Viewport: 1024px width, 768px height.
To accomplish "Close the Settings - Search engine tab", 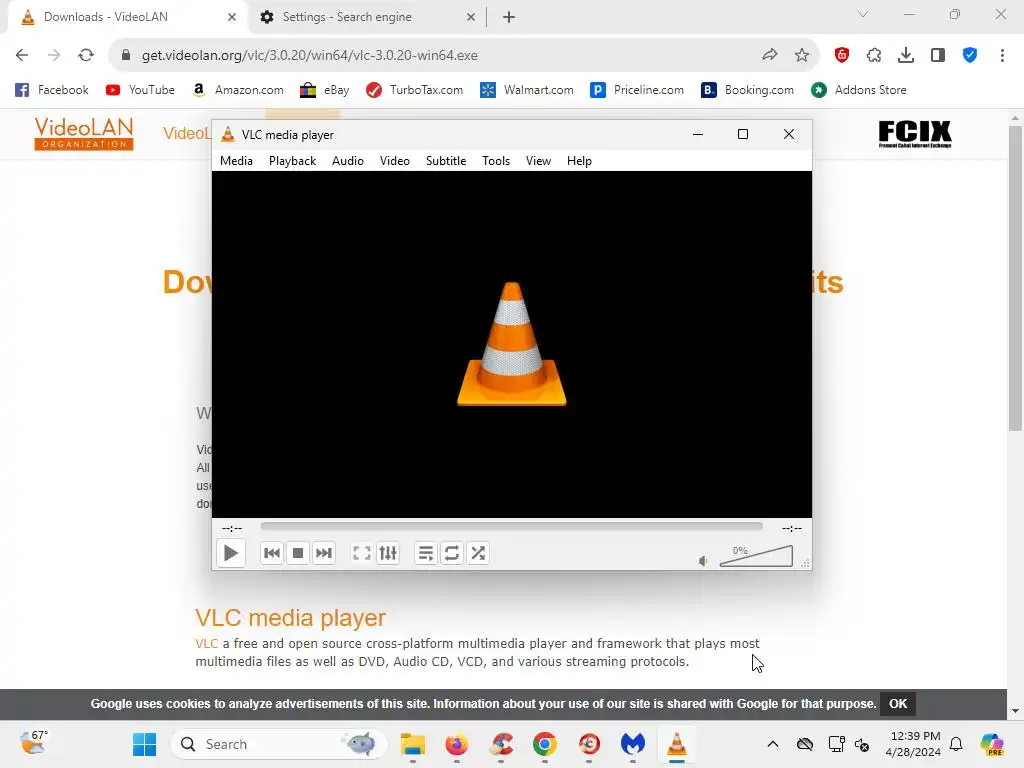I will click(471, 17).
